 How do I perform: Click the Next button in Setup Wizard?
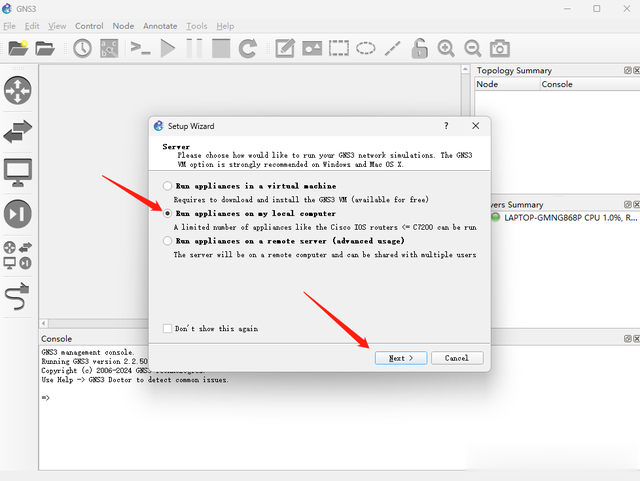click(x=401, y=358)
